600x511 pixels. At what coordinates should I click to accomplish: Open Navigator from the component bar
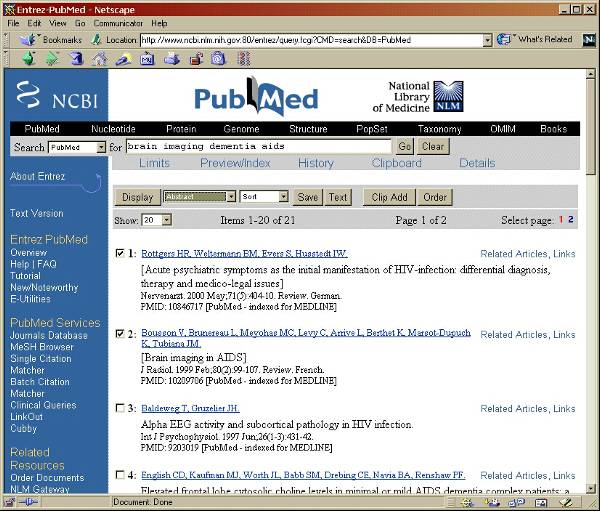(467, 502)
